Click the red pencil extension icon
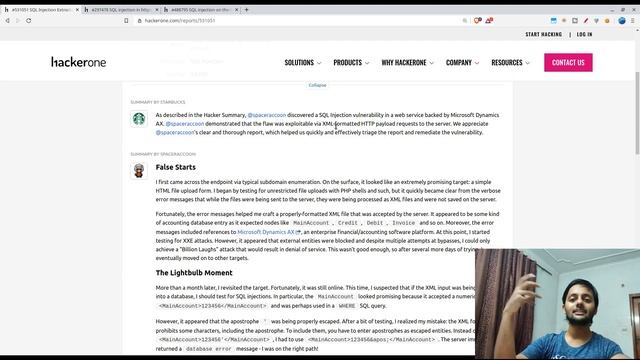 [x=586, y=20]
